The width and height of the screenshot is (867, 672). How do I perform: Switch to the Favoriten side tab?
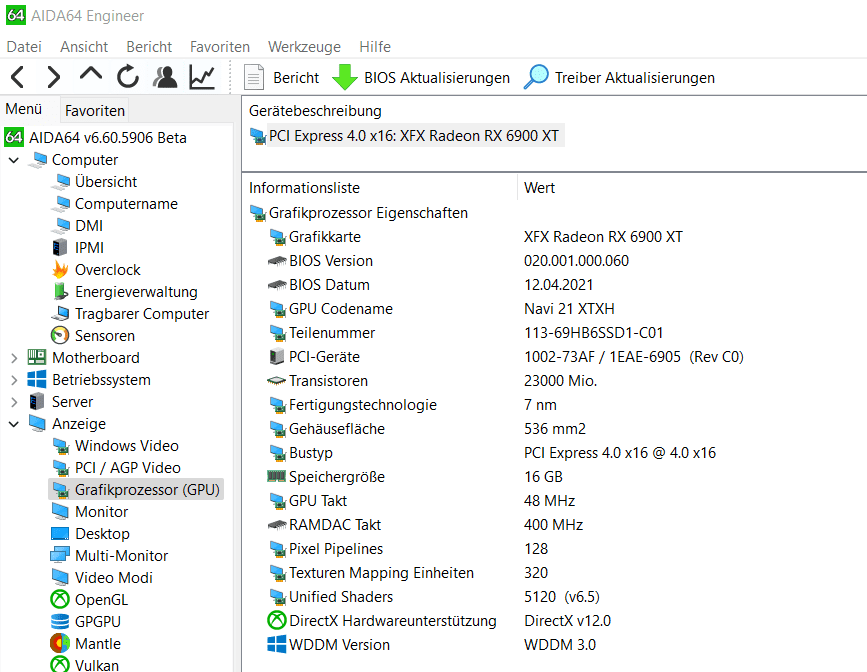[x=95, y=111]
